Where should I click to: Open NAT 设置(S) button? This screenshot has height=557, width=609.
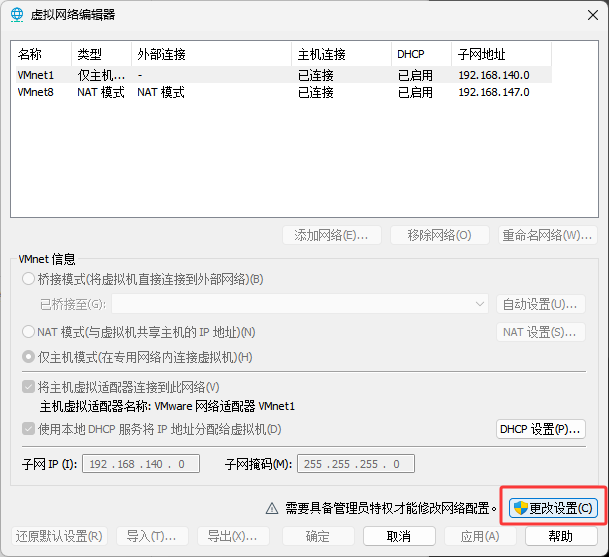[541, 332]
